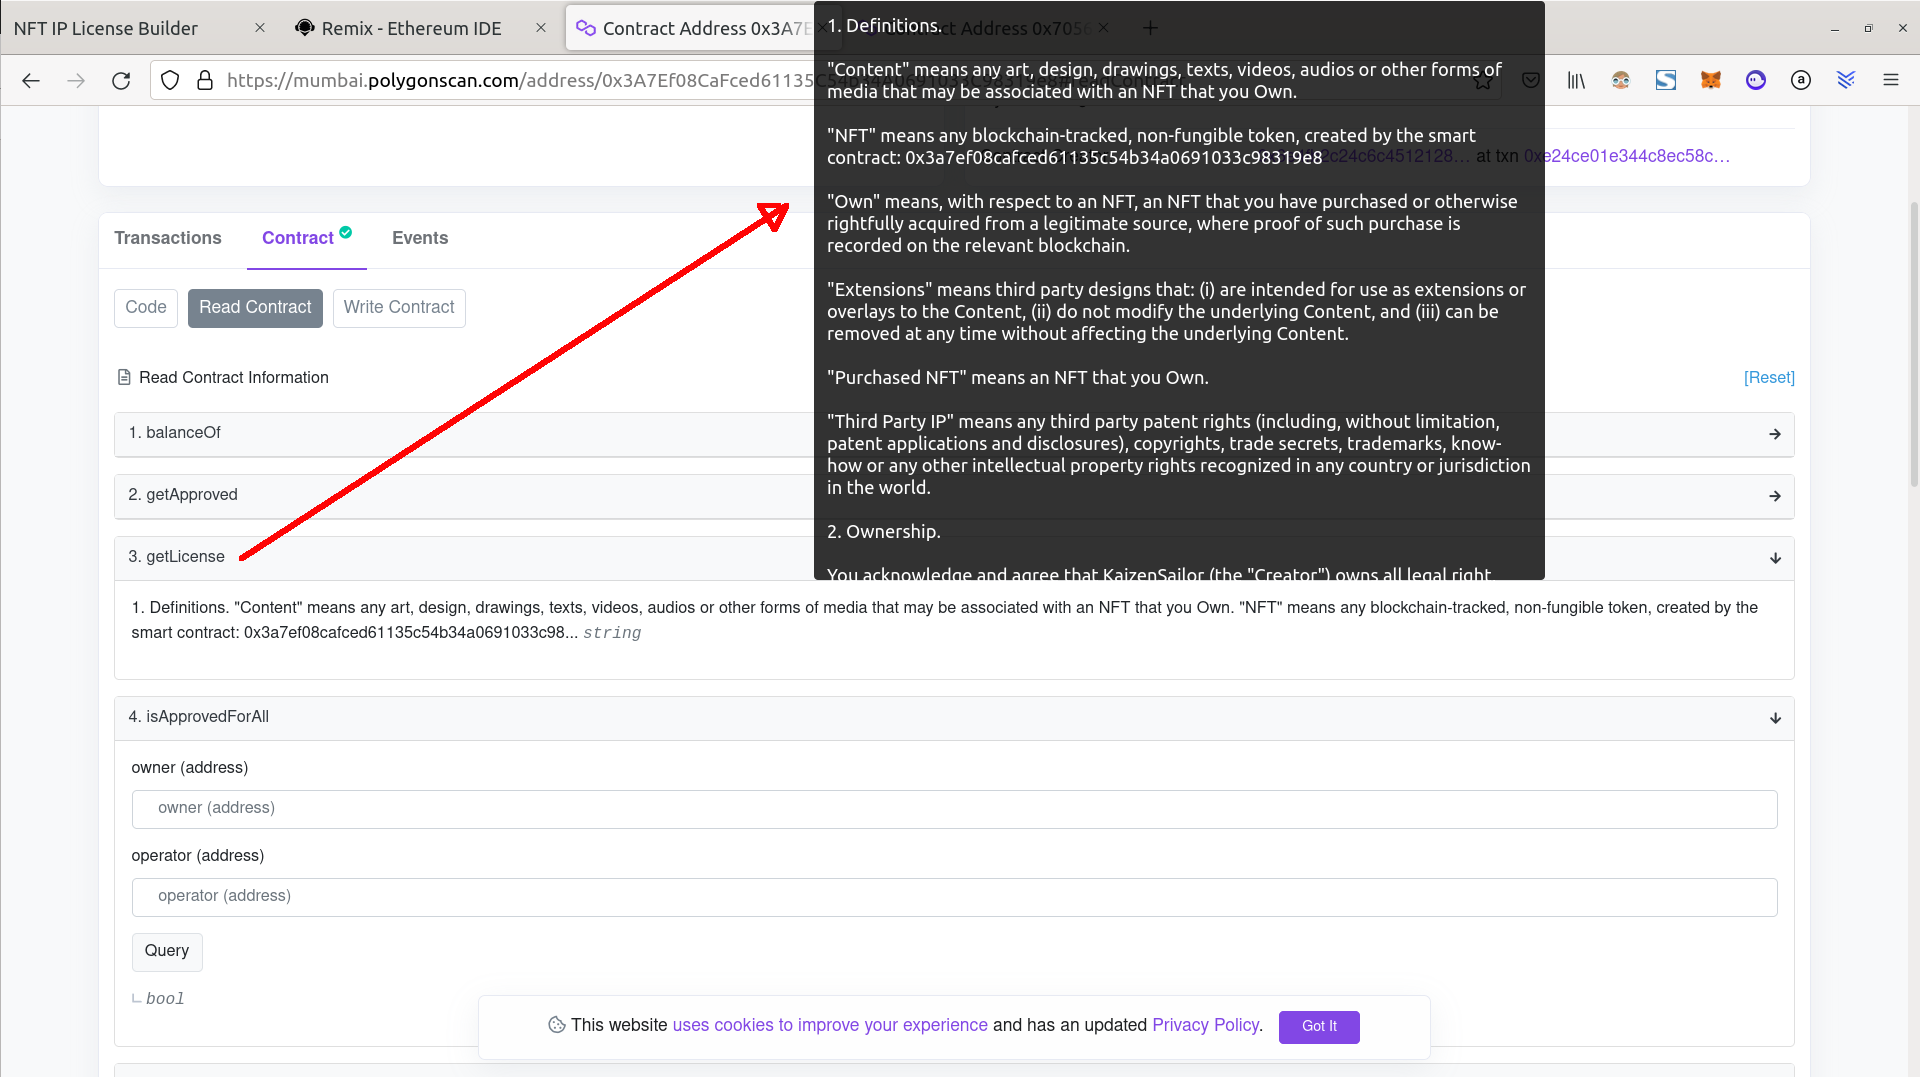This screenshot has width=1920, height=1077.
Task: Switch to NFT IP License Builder tab
Action: (106, 28)
